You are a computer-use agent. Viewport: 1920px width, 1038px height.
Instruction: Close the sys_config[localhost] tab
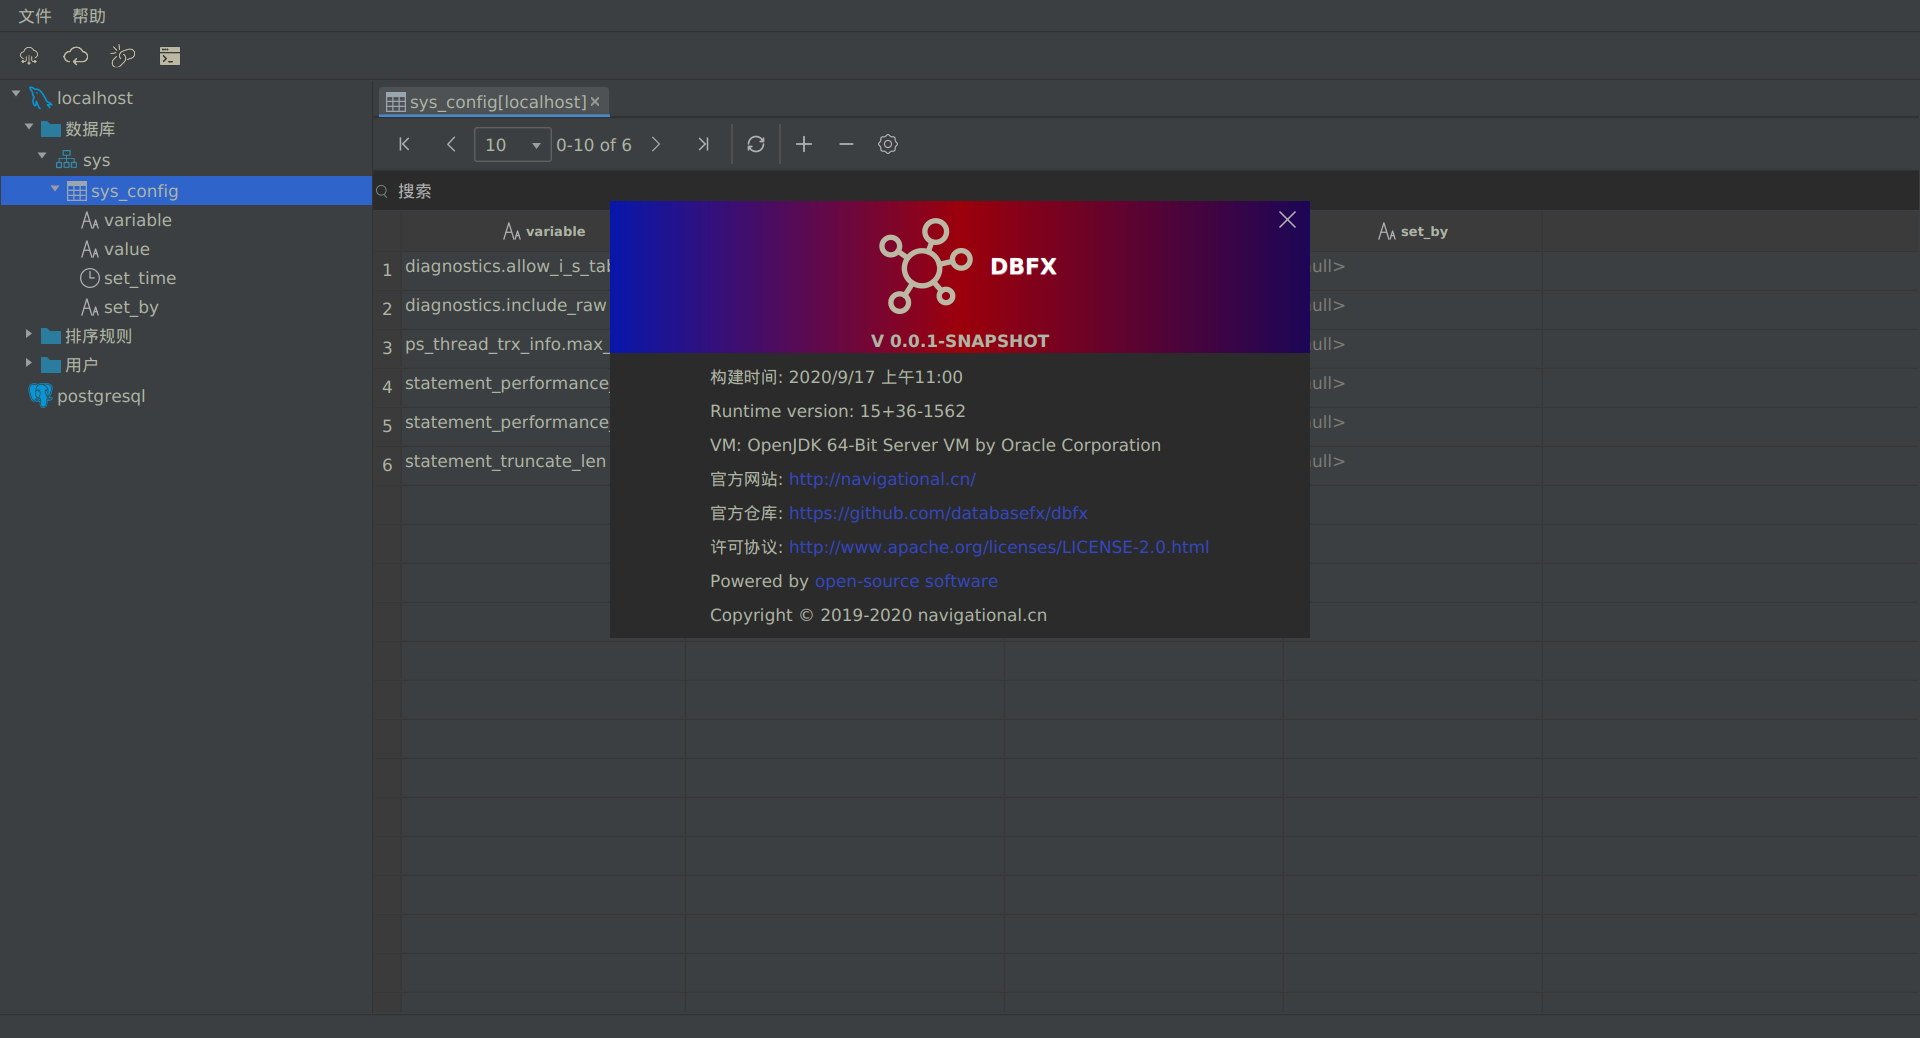595,102
